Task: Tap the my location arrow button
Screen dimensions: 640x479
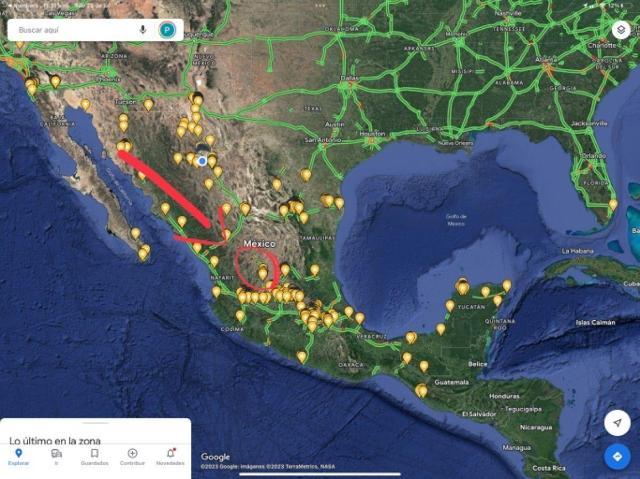Action: (618, 423)
